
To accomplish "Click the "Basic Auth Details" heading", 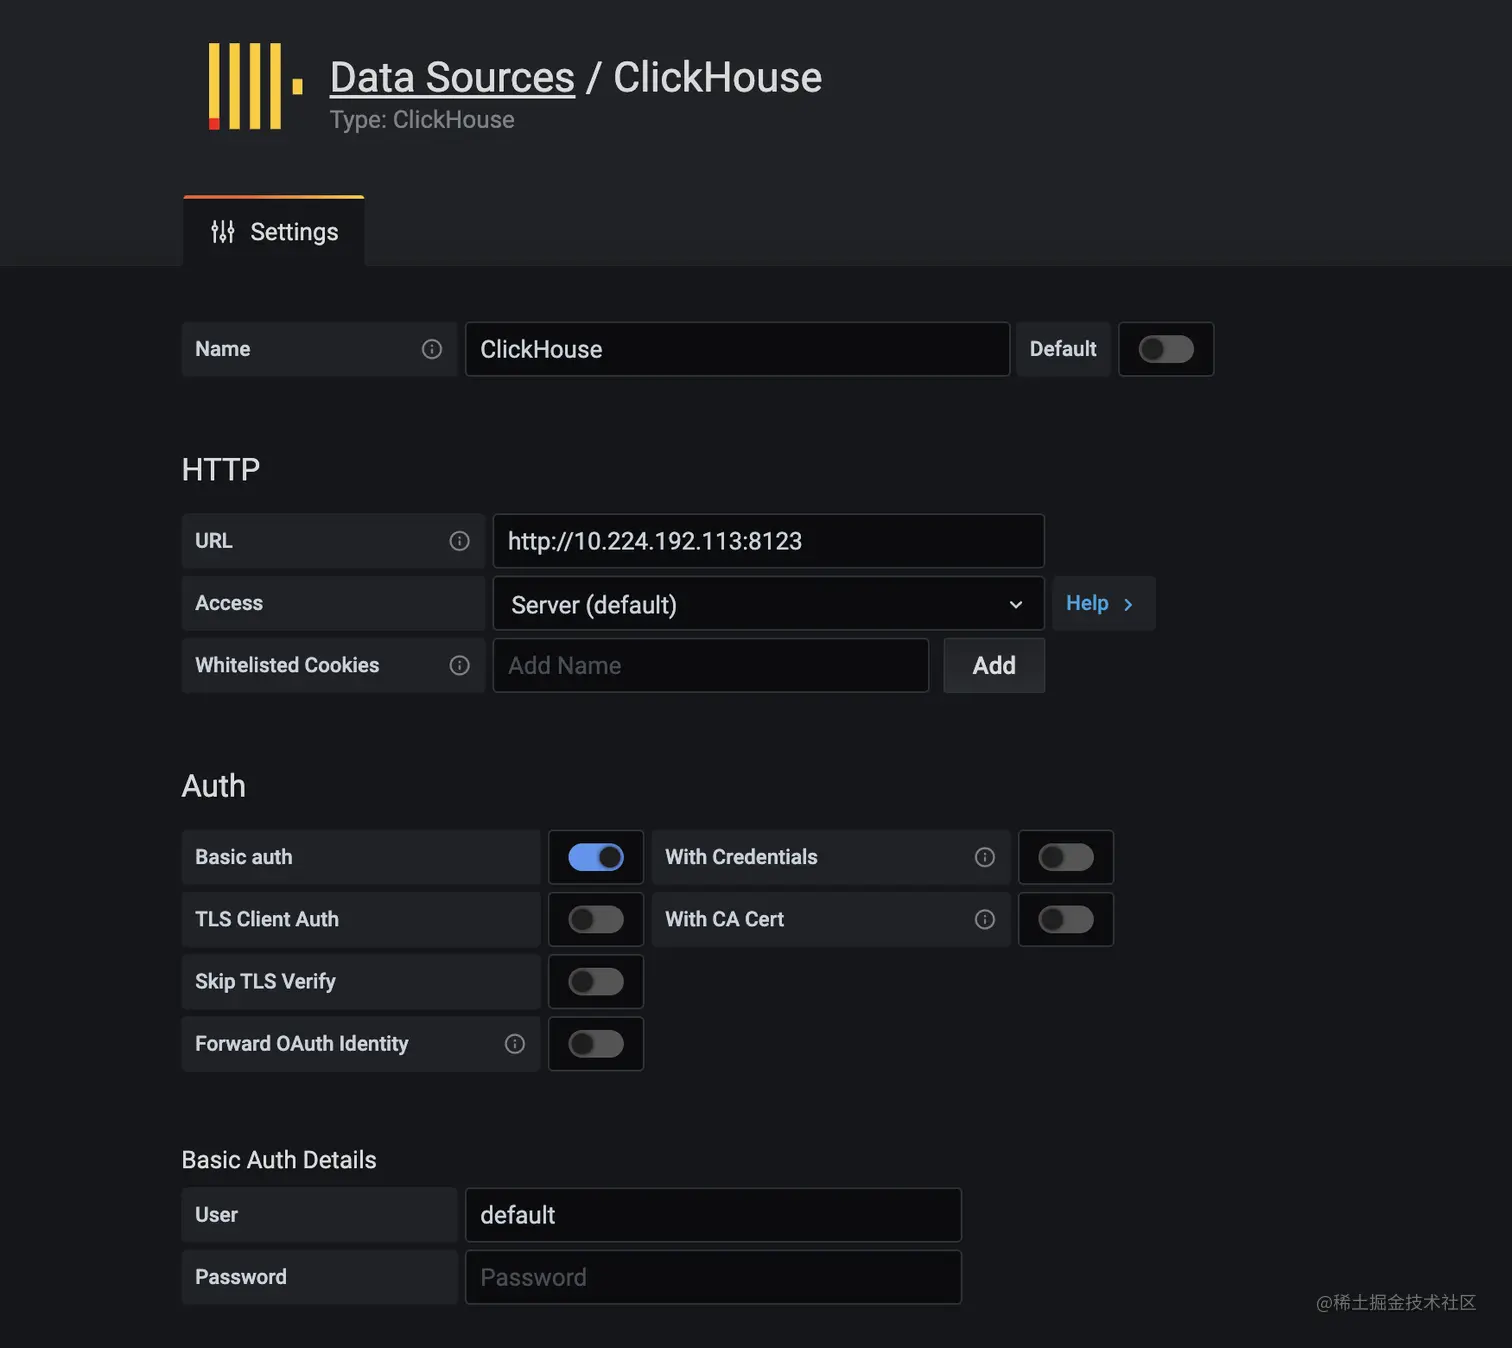I will tap(279, 1160).
